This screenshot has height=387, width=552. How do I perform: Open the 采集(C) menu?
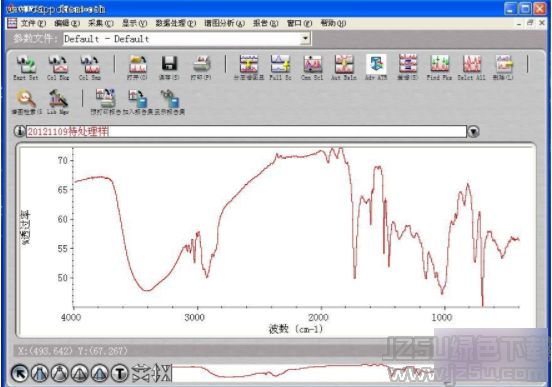point(100,23)
